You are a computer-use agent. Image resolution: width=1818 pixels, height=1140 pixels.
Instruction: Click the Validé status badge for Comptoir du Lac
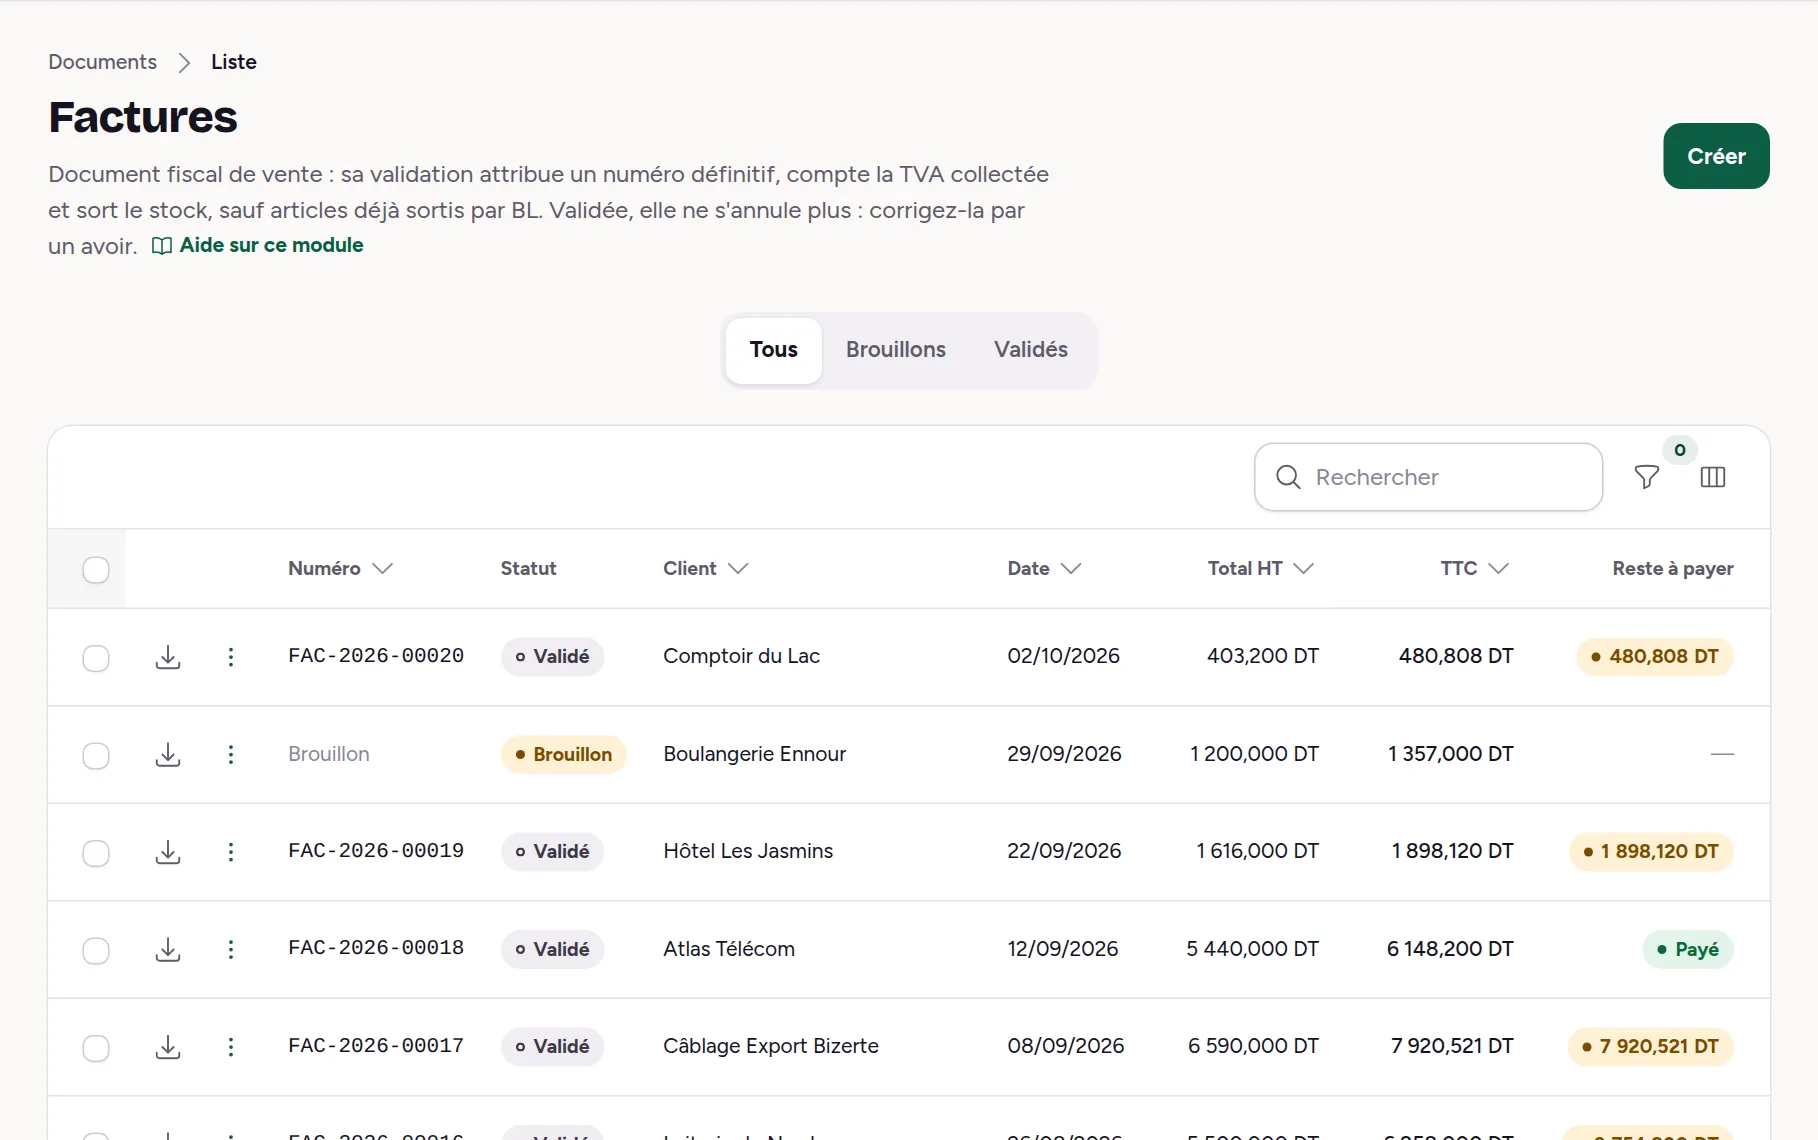(552, 657)
